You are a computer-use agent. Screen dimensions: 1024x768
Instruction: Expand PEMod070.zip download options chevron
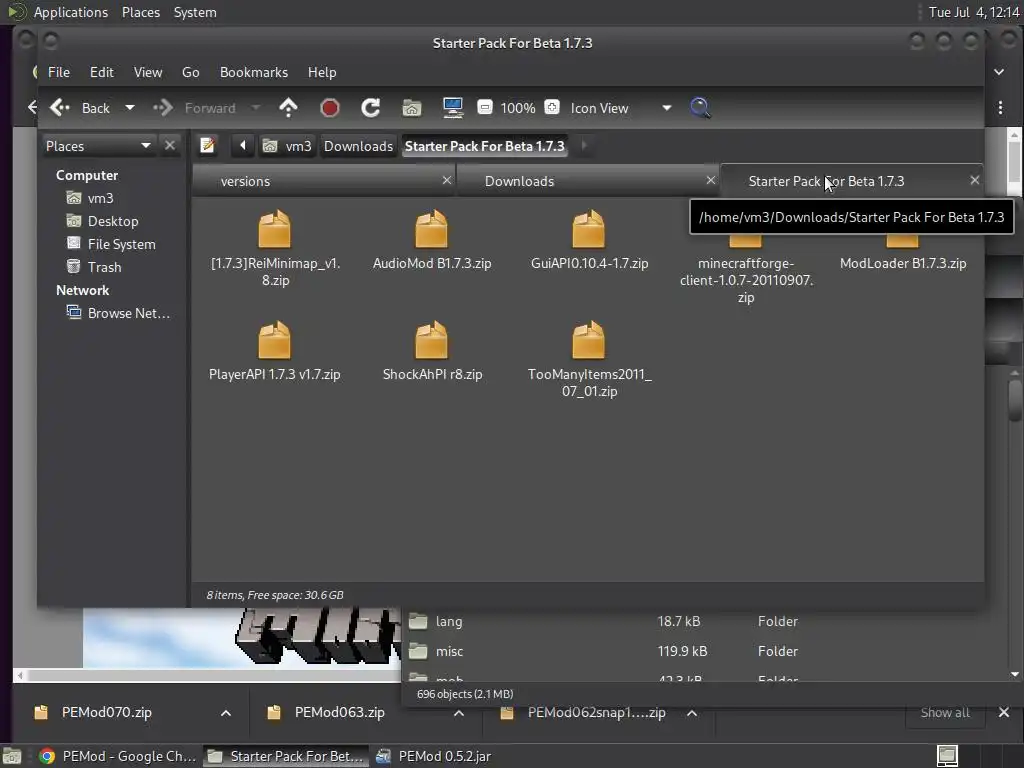(226, 712)
